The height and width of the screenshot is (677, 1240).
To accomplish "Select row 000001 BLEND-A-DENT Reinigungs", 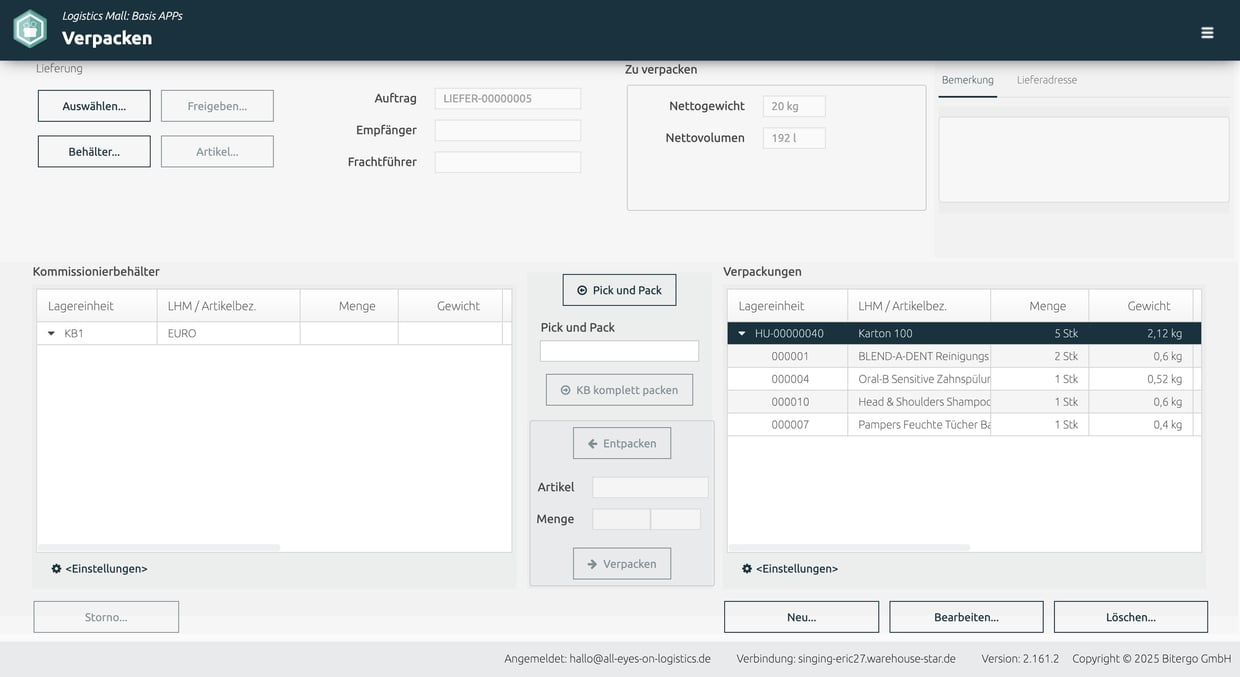I will [x=964, y=356].
